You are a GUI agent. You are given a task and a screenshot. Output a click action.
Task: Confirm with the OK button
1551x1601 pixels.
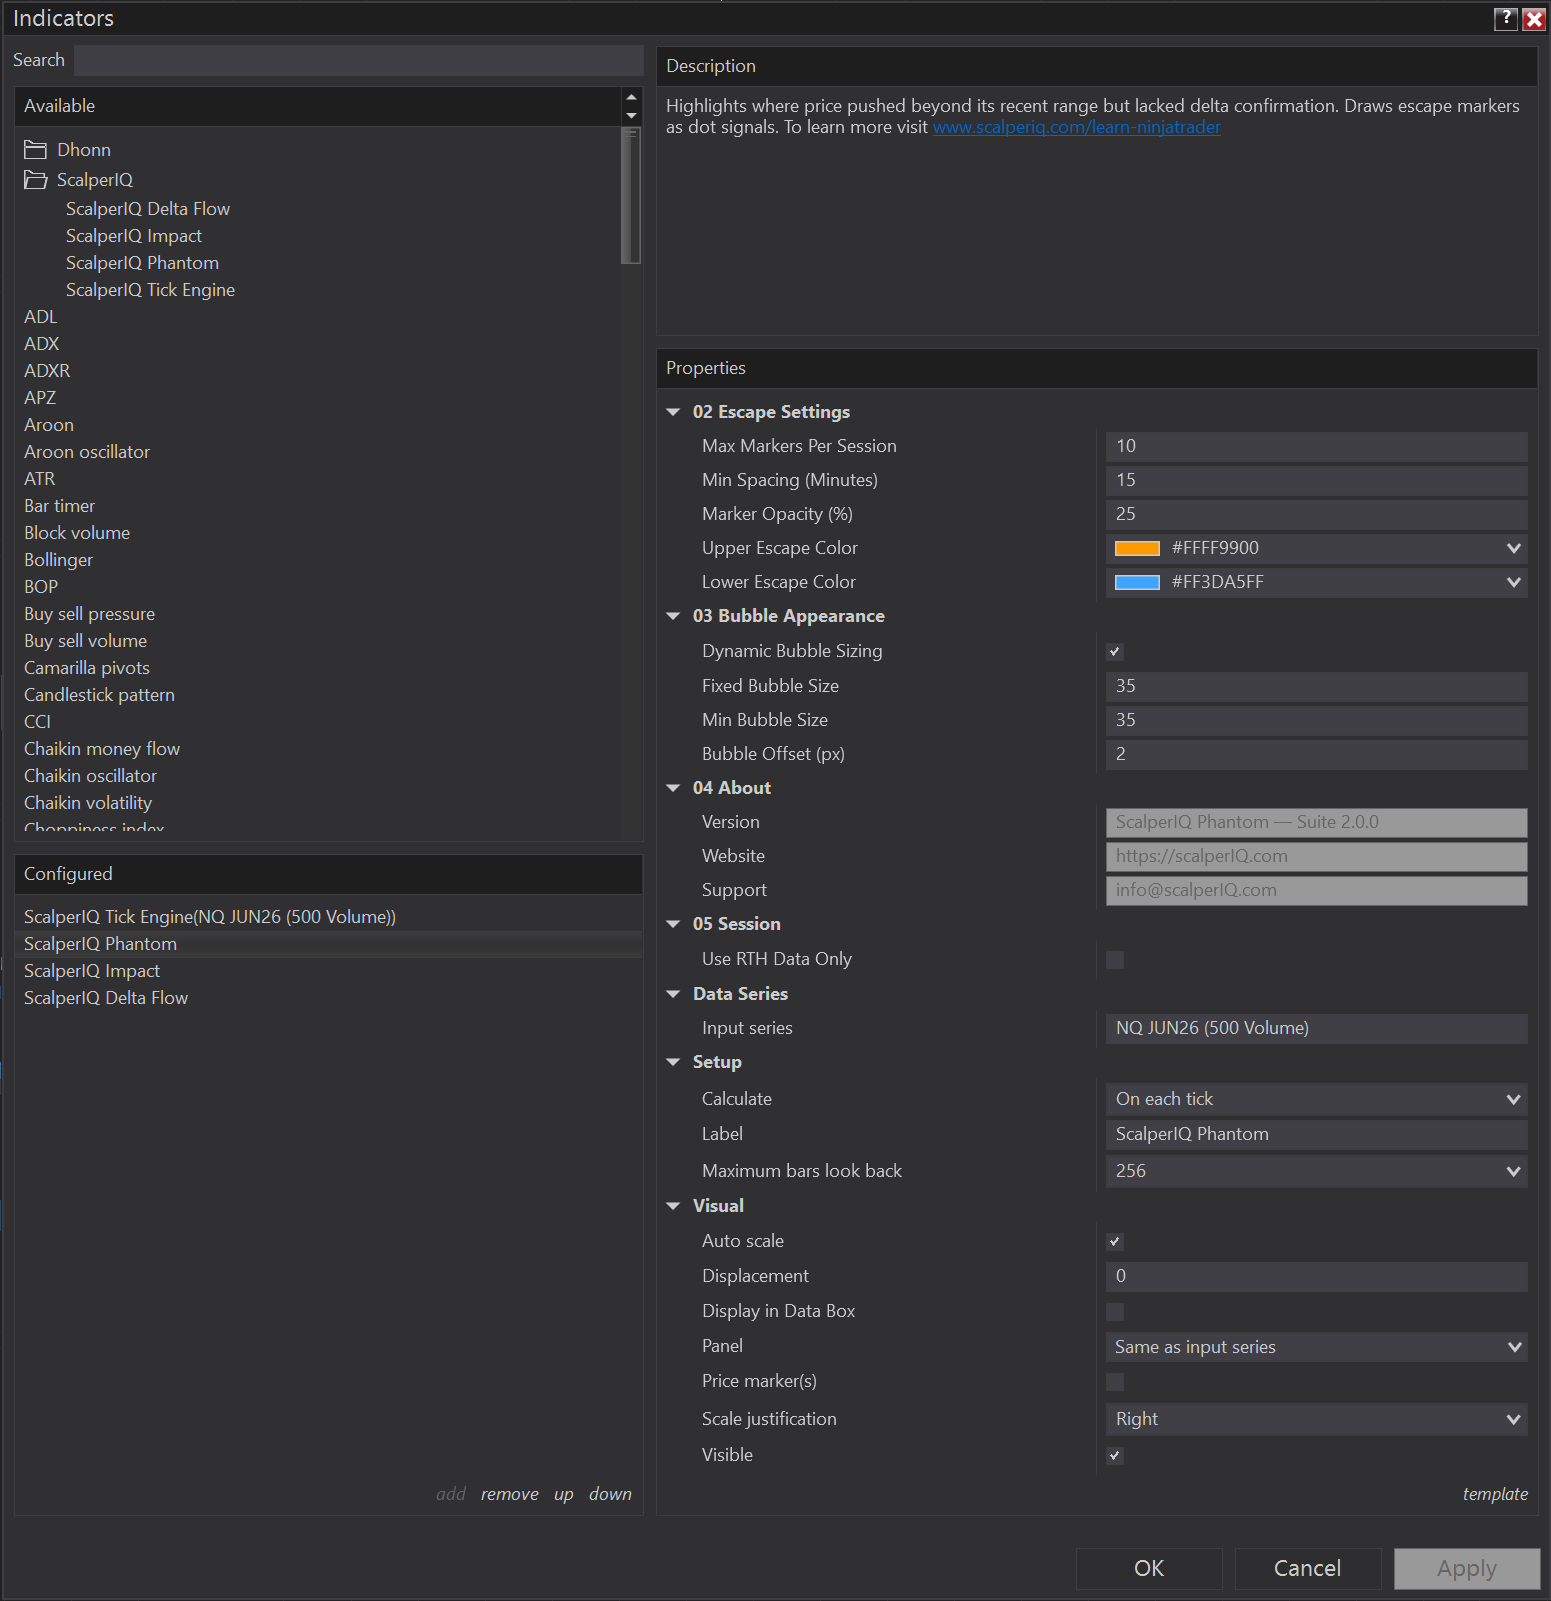pos(1149,1568)
